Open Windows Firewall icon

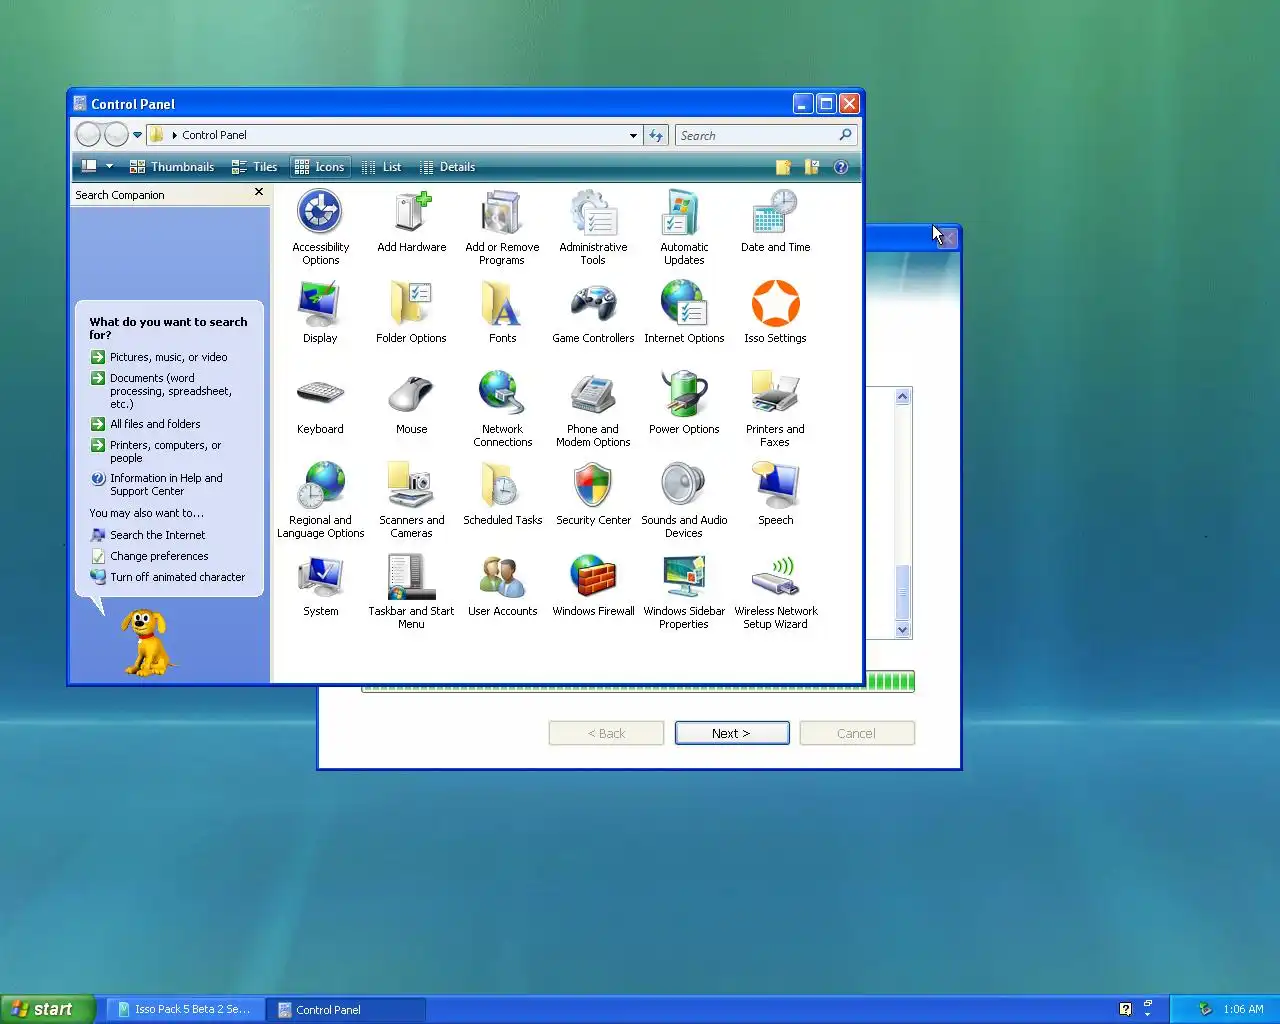pyautogui.click(x=593, y=586)
